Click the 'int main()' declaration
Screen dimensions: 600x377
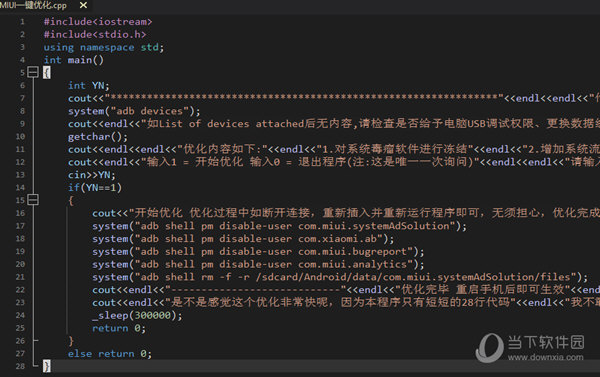tap(73, 60)
